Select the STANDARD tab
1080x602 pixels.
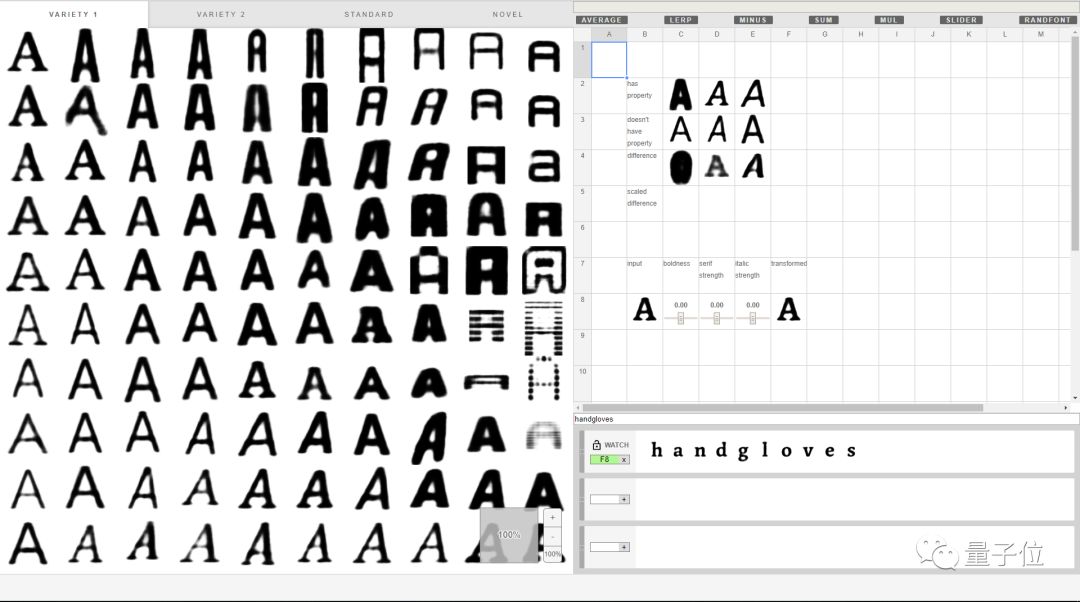pyautogui.click(x=369, y=14)
